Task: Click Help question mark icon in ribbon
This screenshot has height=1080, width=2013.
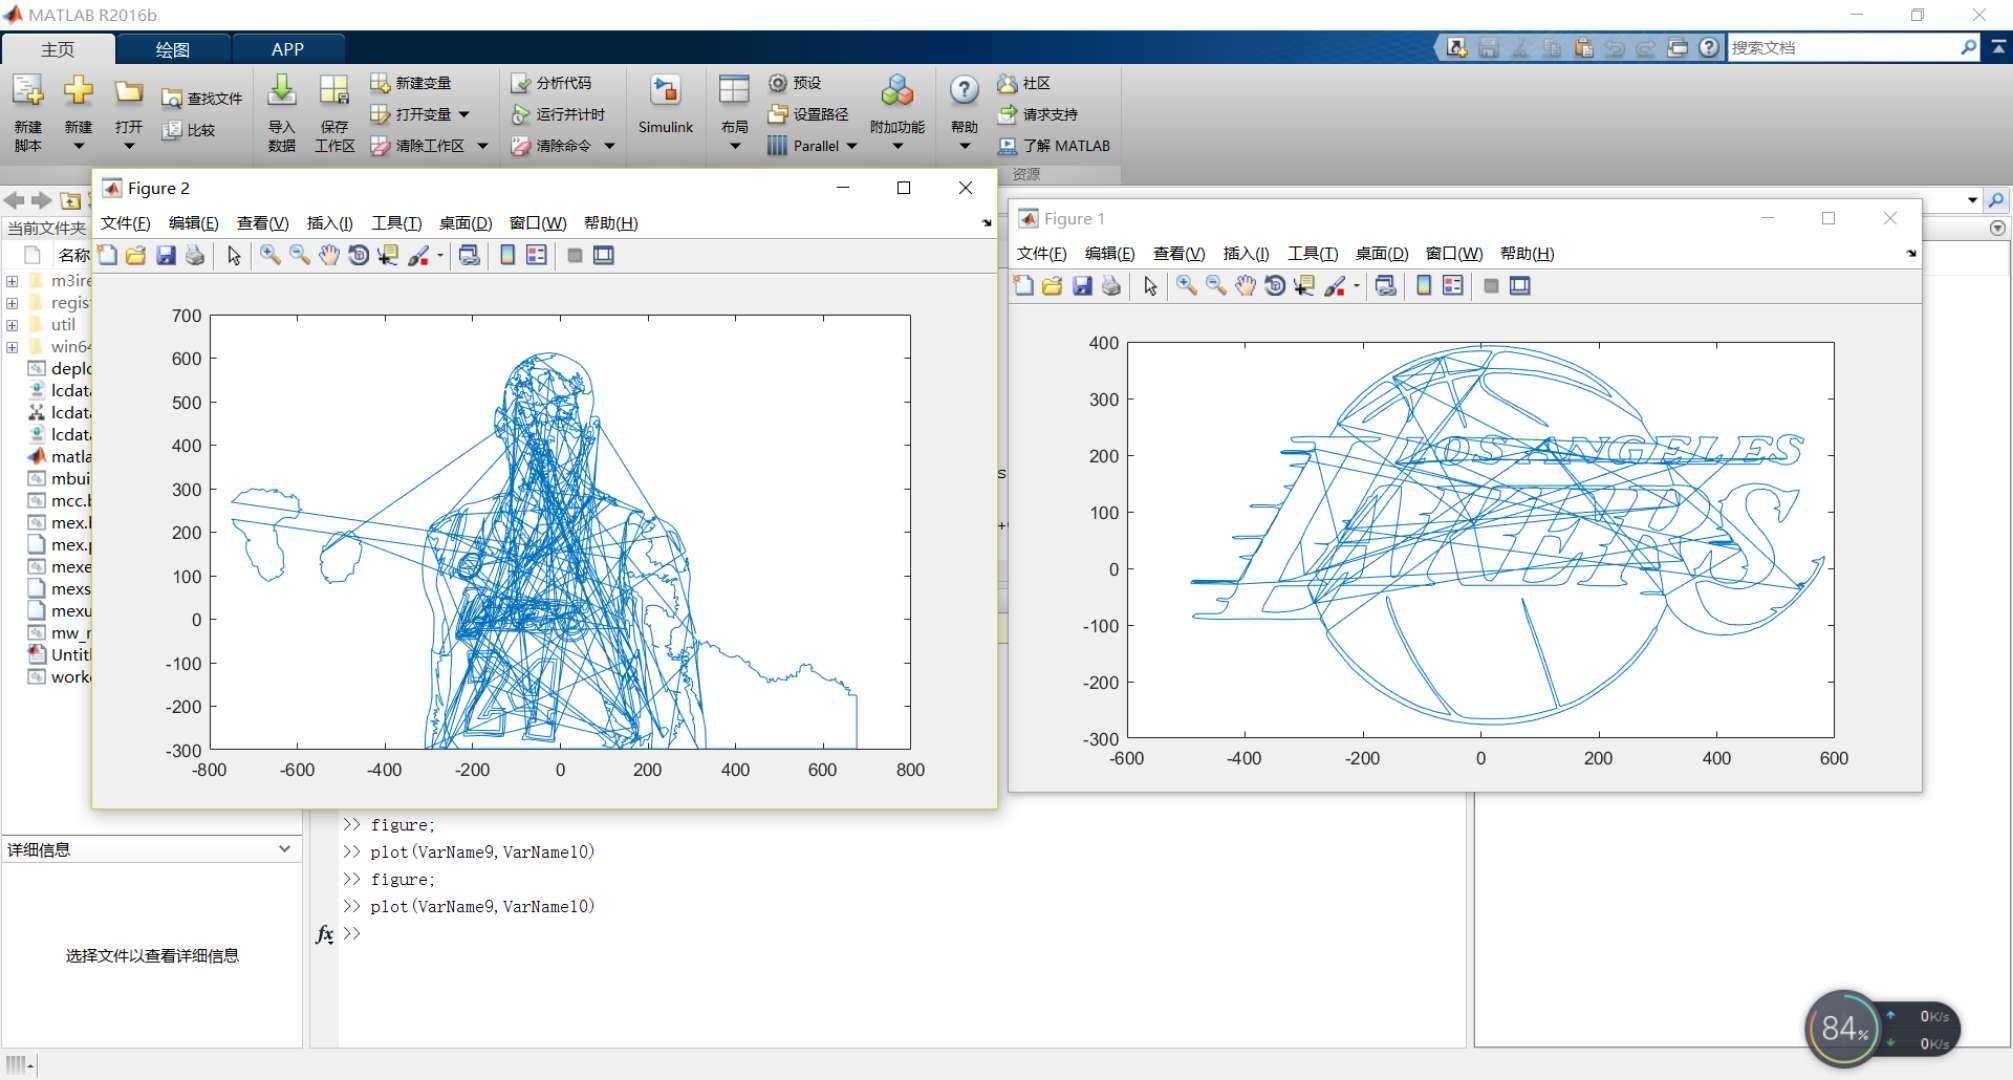Action: click(x=964, y=92)
